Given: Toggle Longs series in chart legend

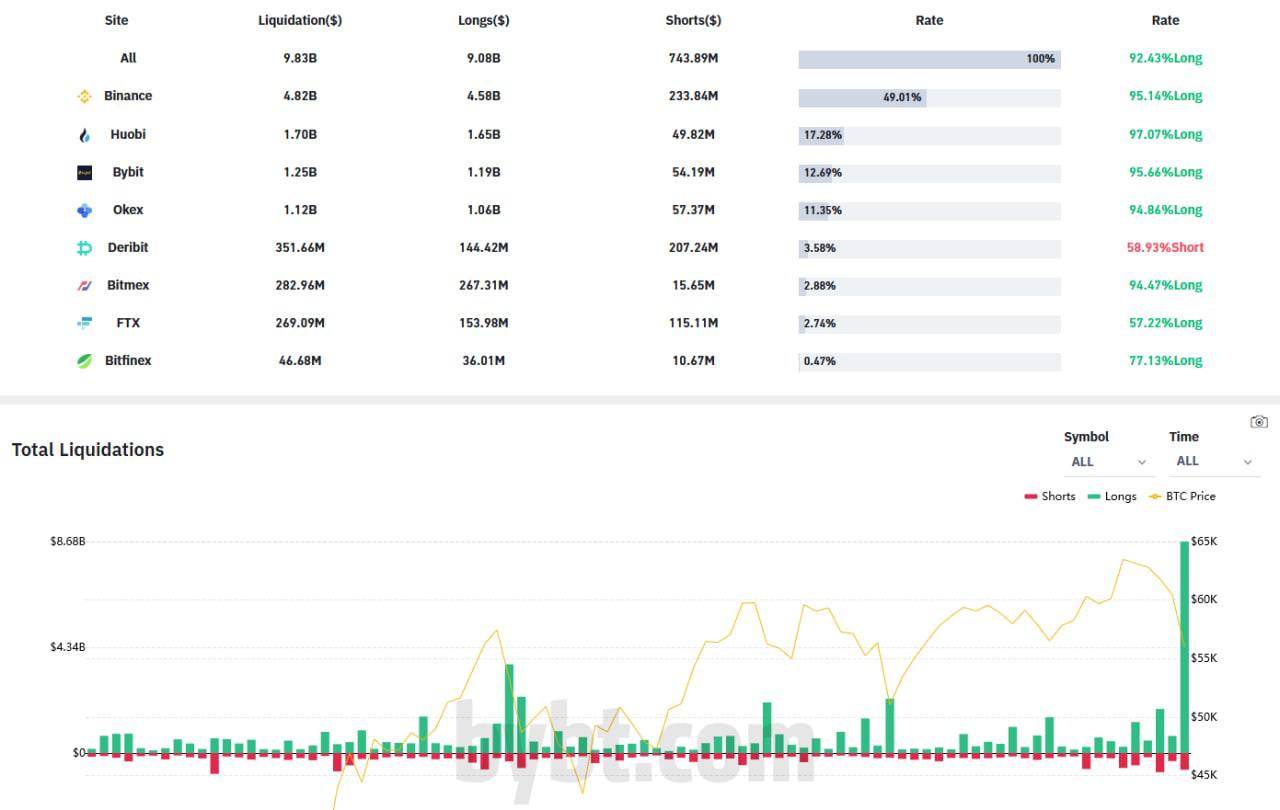Looking at the screenshot, I should click(1112, 496).
